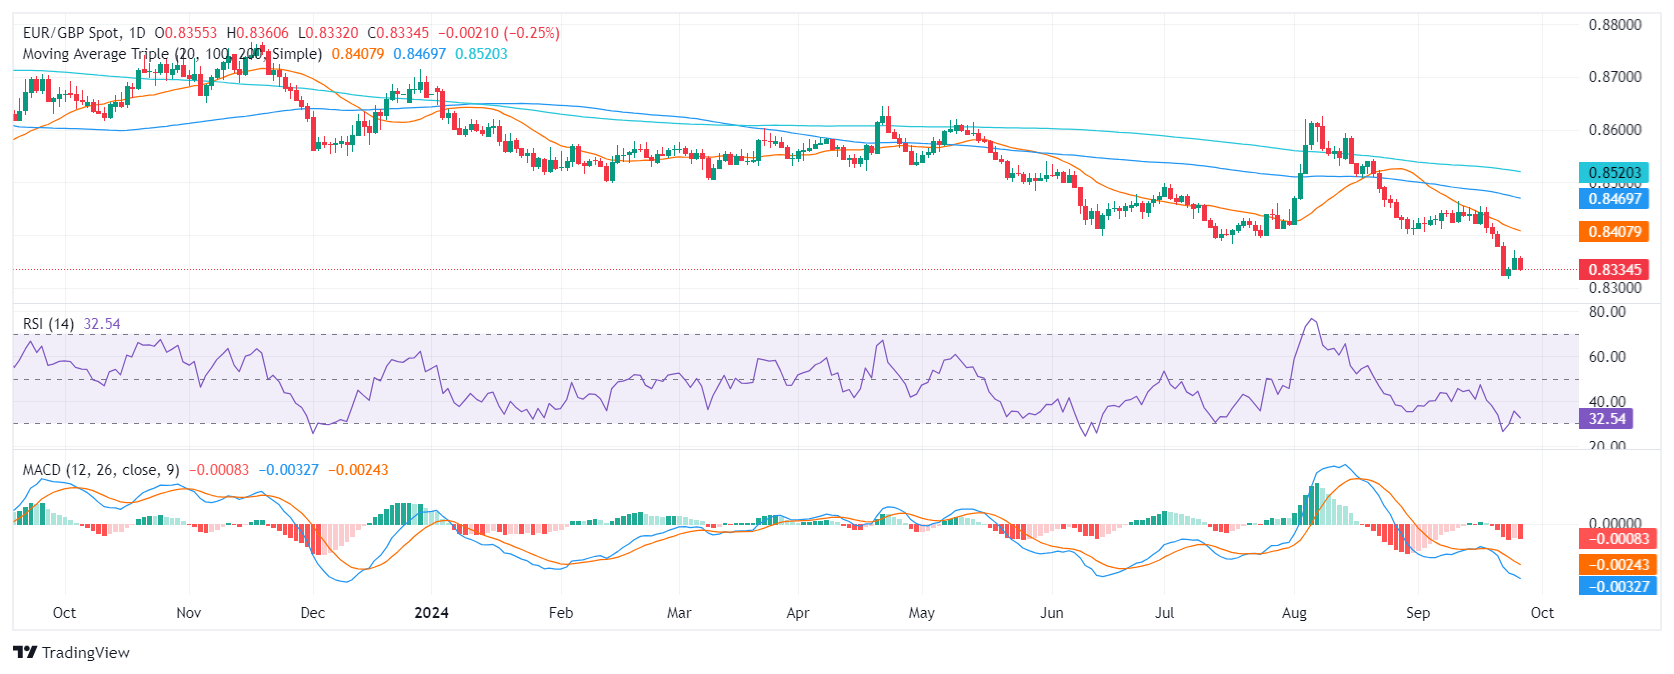Click the orange 0.84079 price axis tag
Viewport: 1674px width, 674px height.
[1614, 232]
